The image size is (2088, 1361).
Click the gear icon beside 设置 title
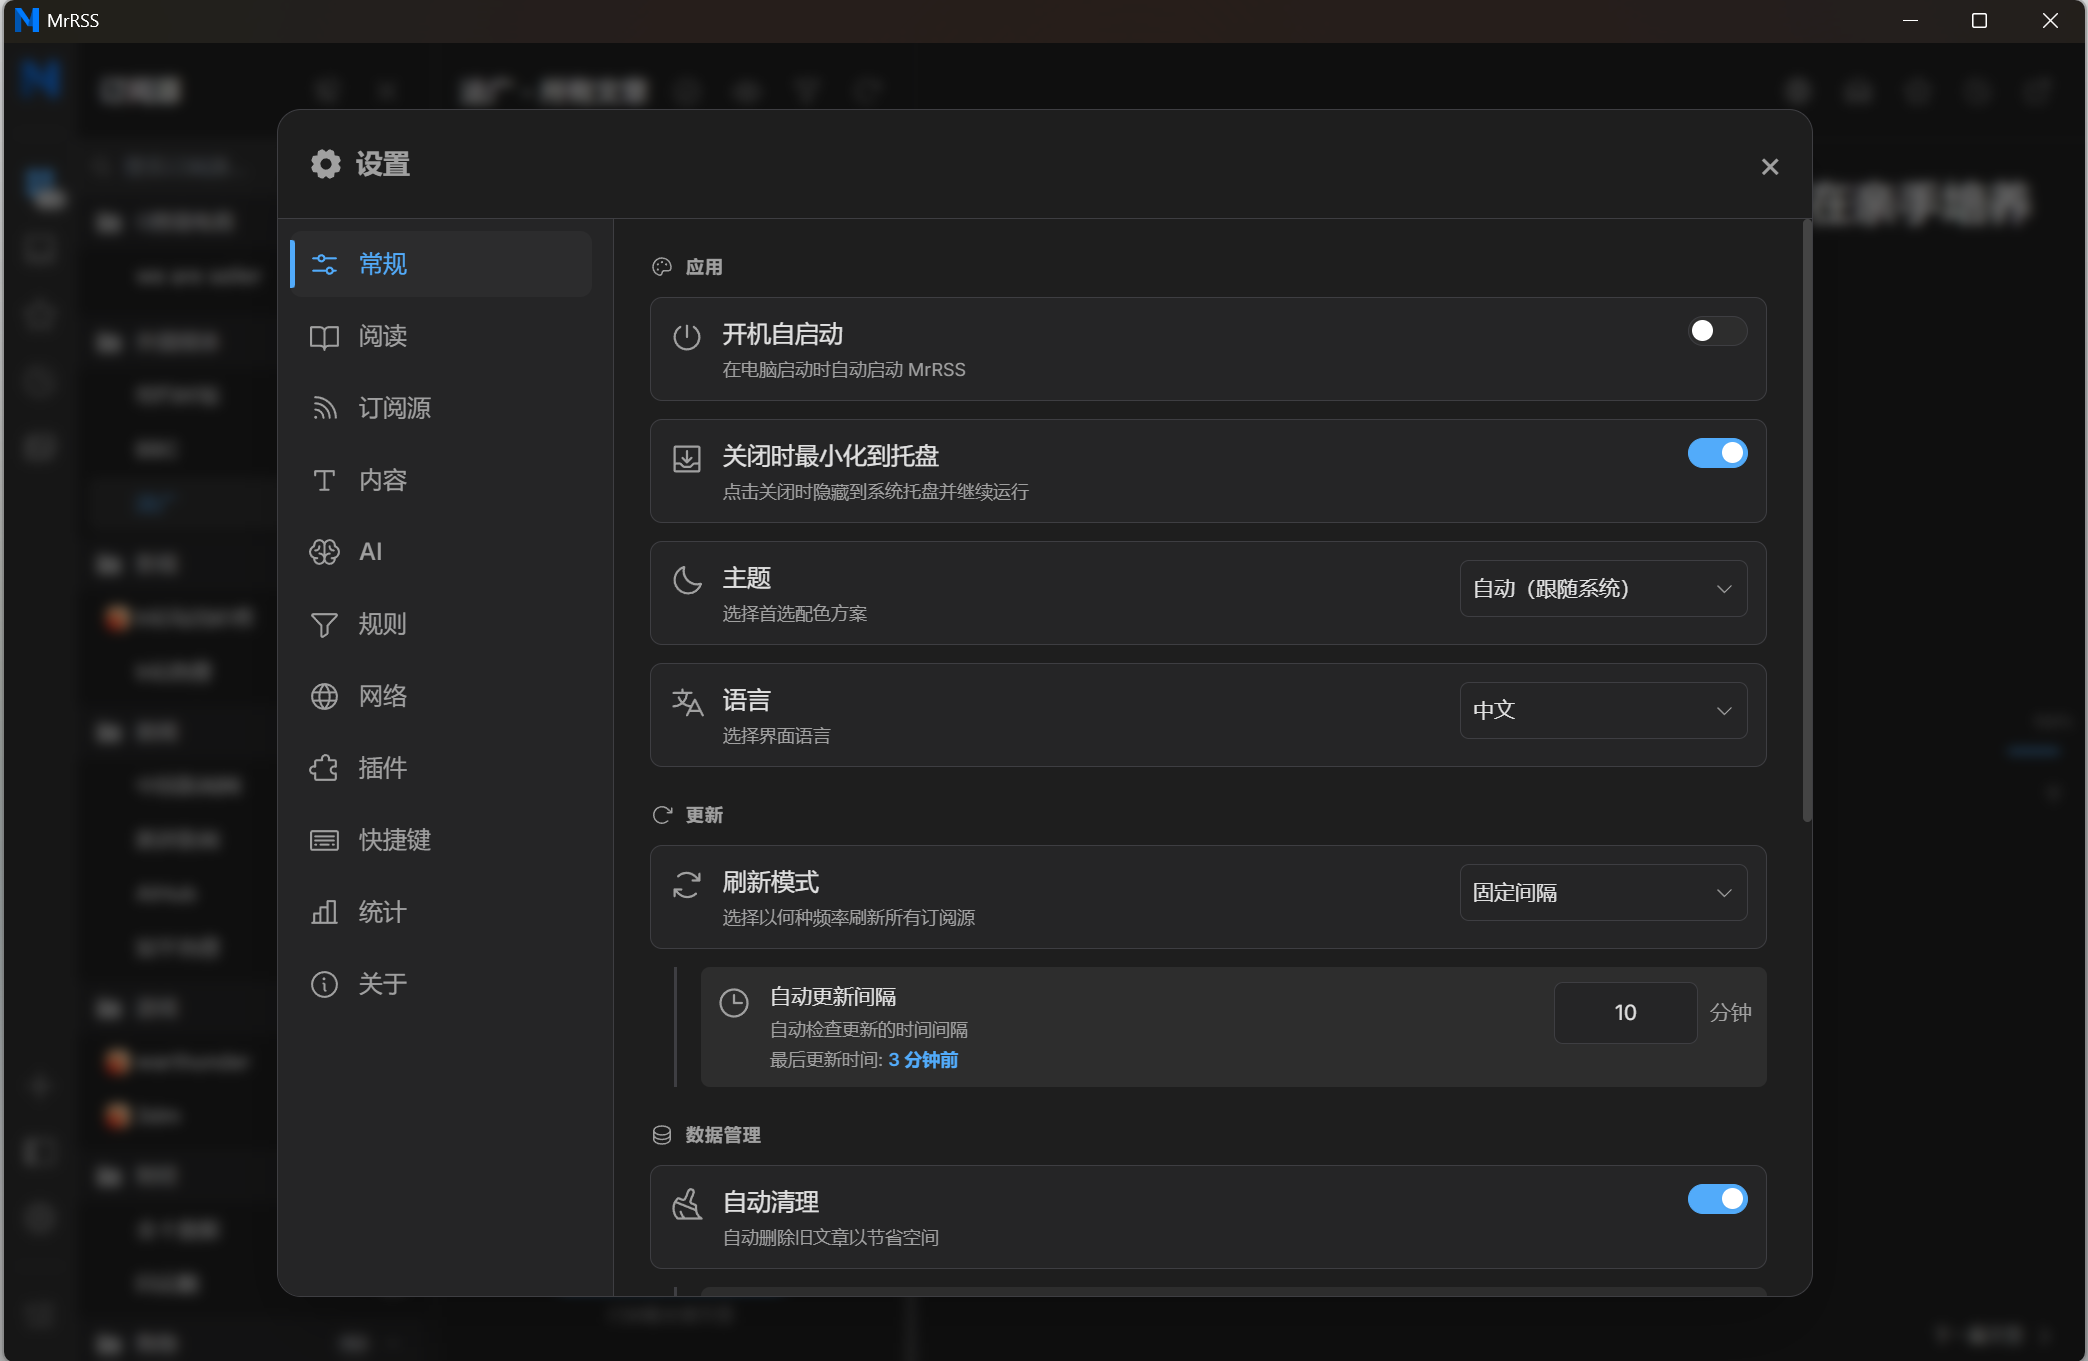click(x=326, y=164)
